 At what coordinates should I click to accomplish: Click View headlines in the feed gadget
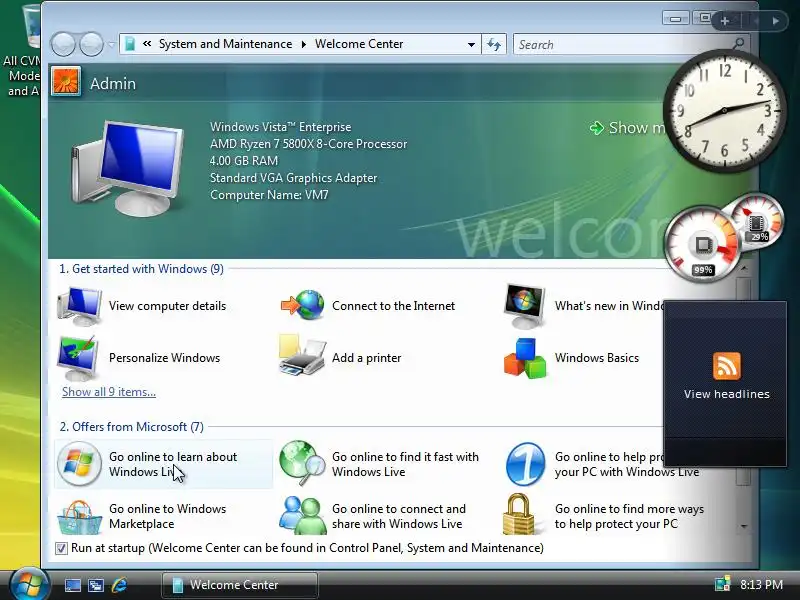(x=727, y=394)
